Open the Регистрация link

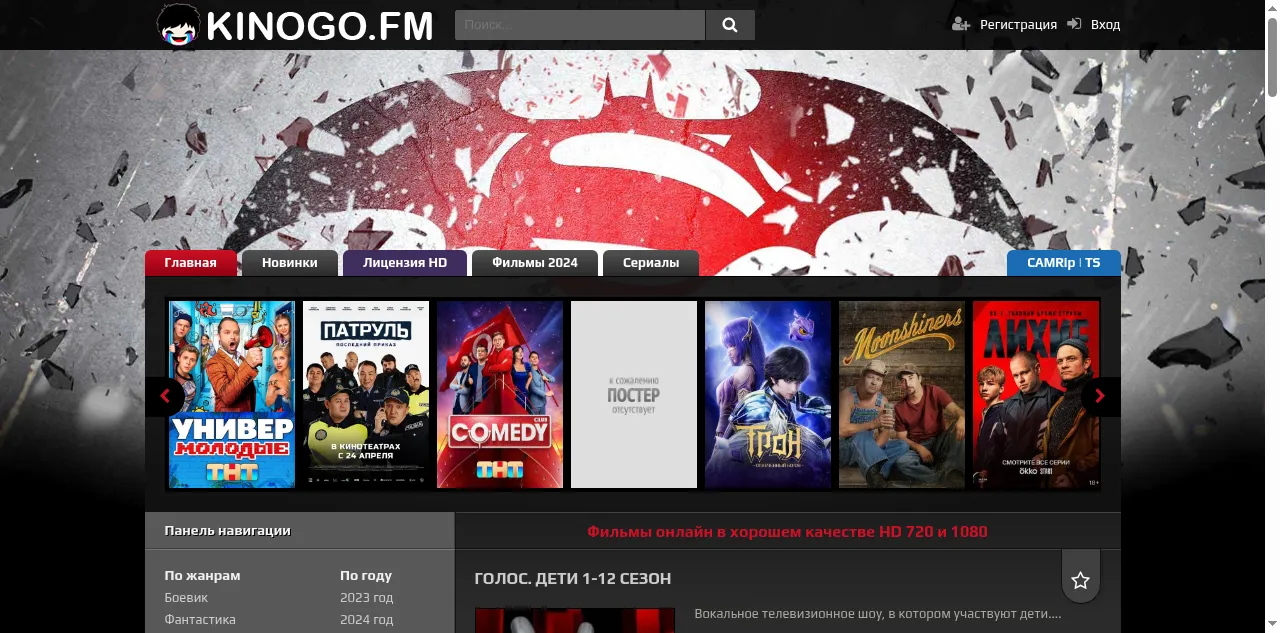(x=1018, y=24)
